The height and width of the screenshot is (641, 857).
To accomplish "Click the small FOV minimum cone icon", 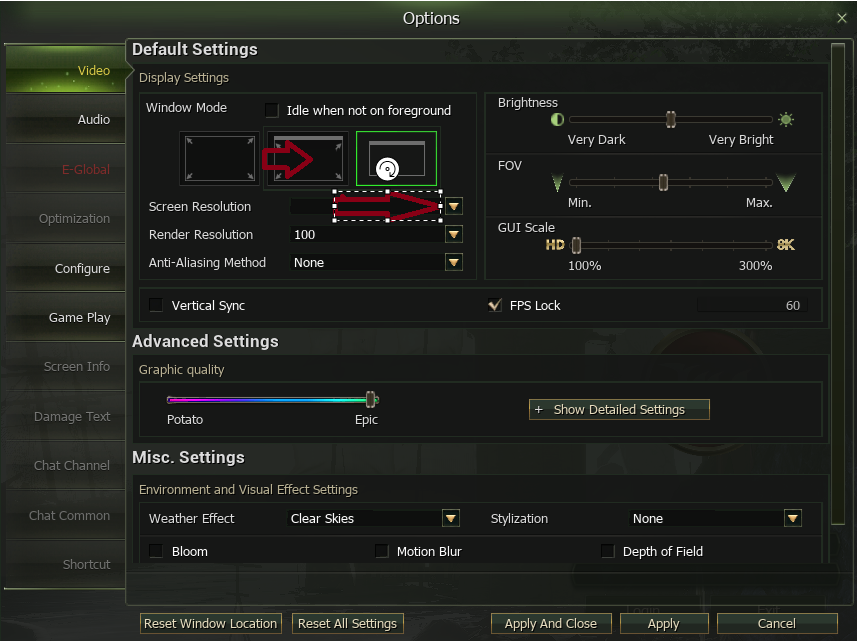I will 557,183.
